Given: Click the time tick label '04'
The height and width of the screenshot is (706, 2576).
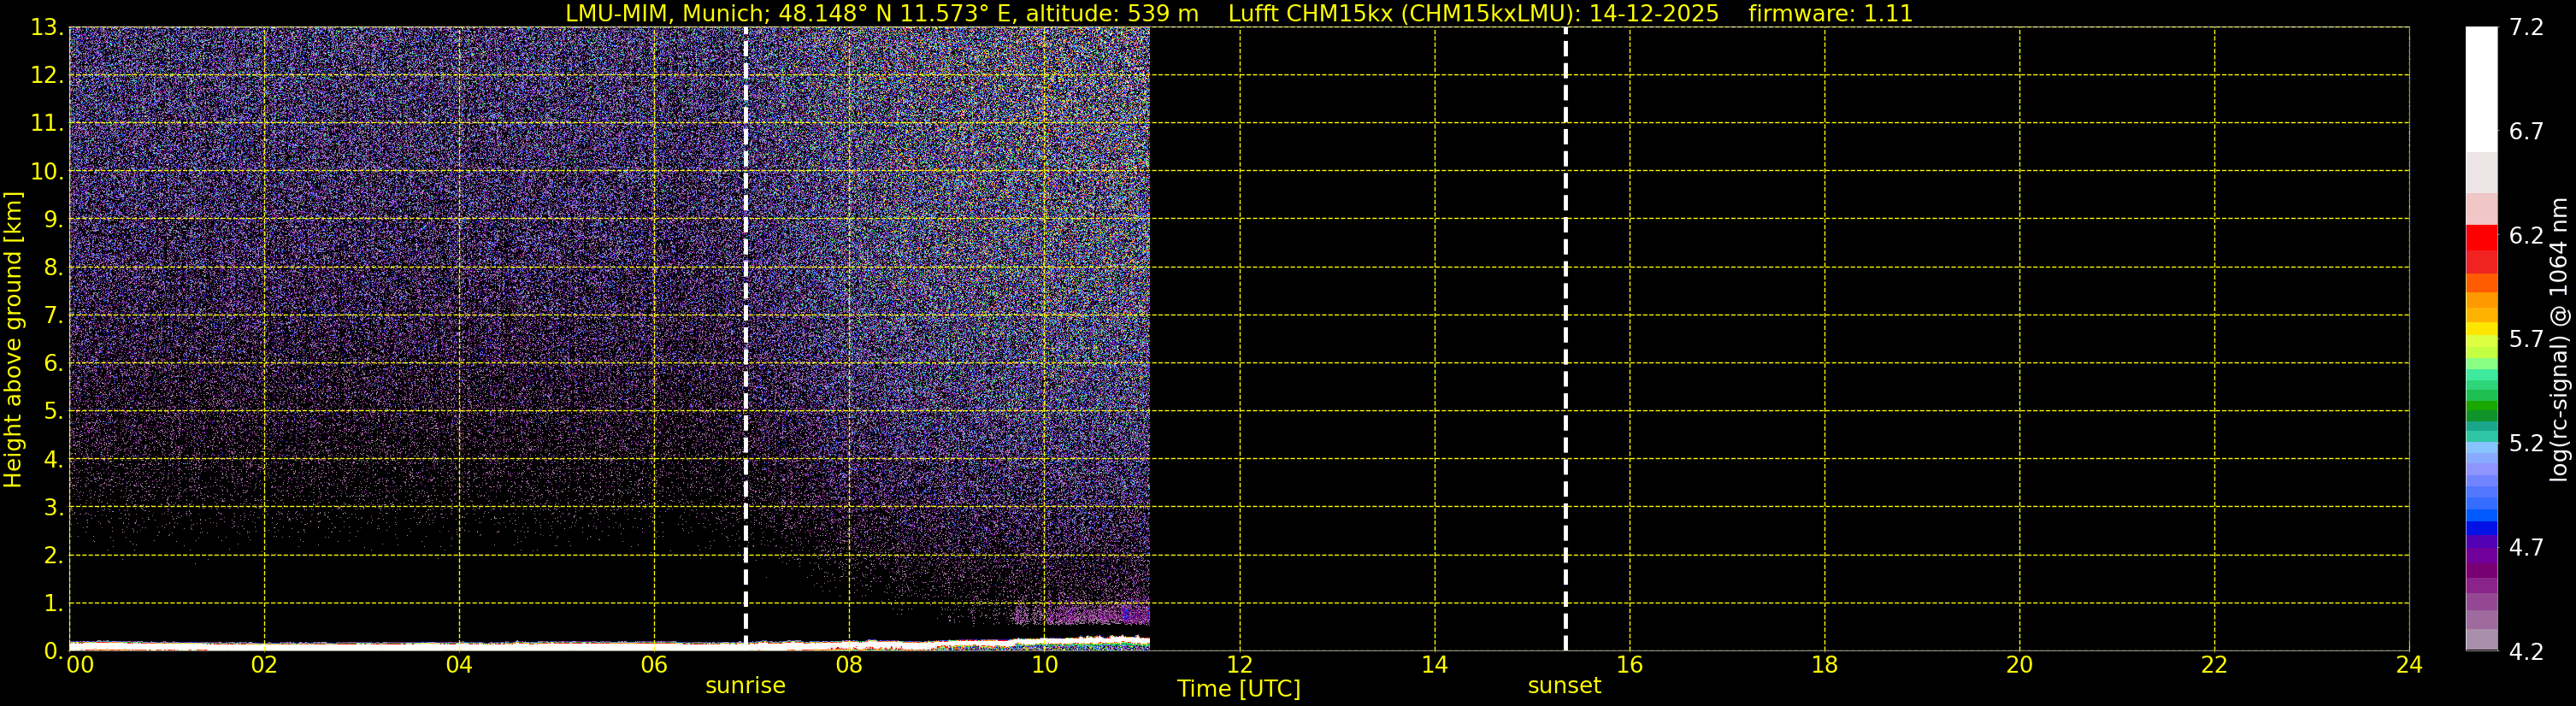Looking at the screenshot, I should tap(459, 665).
